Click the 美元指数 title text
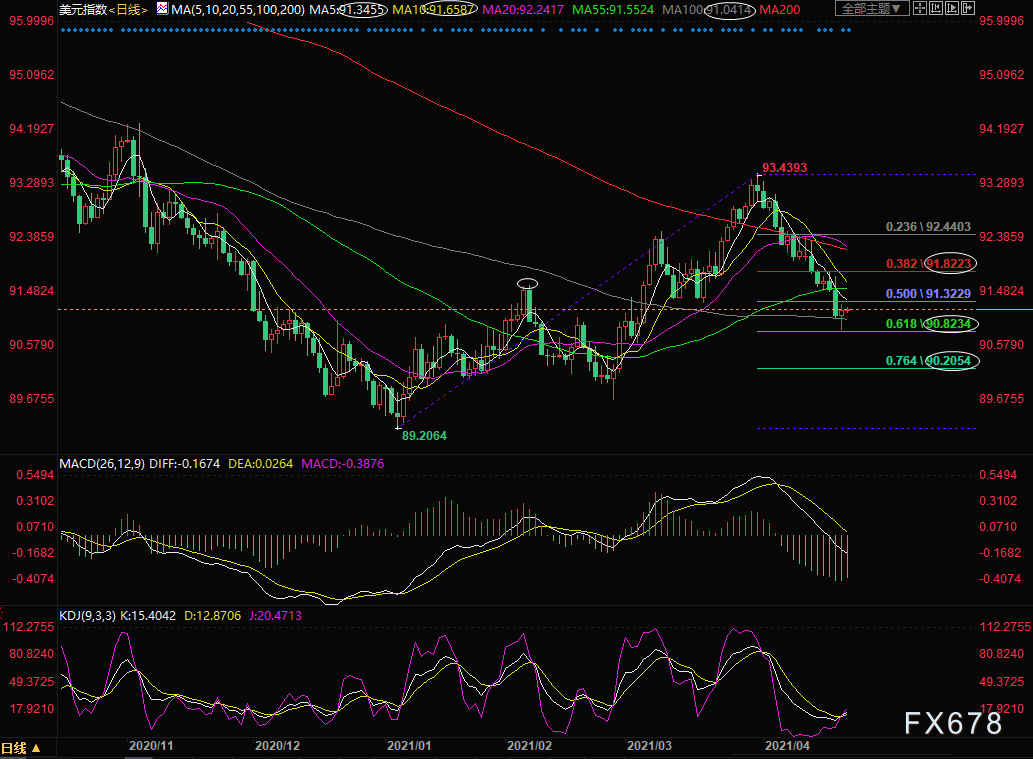 click(83, 9)
